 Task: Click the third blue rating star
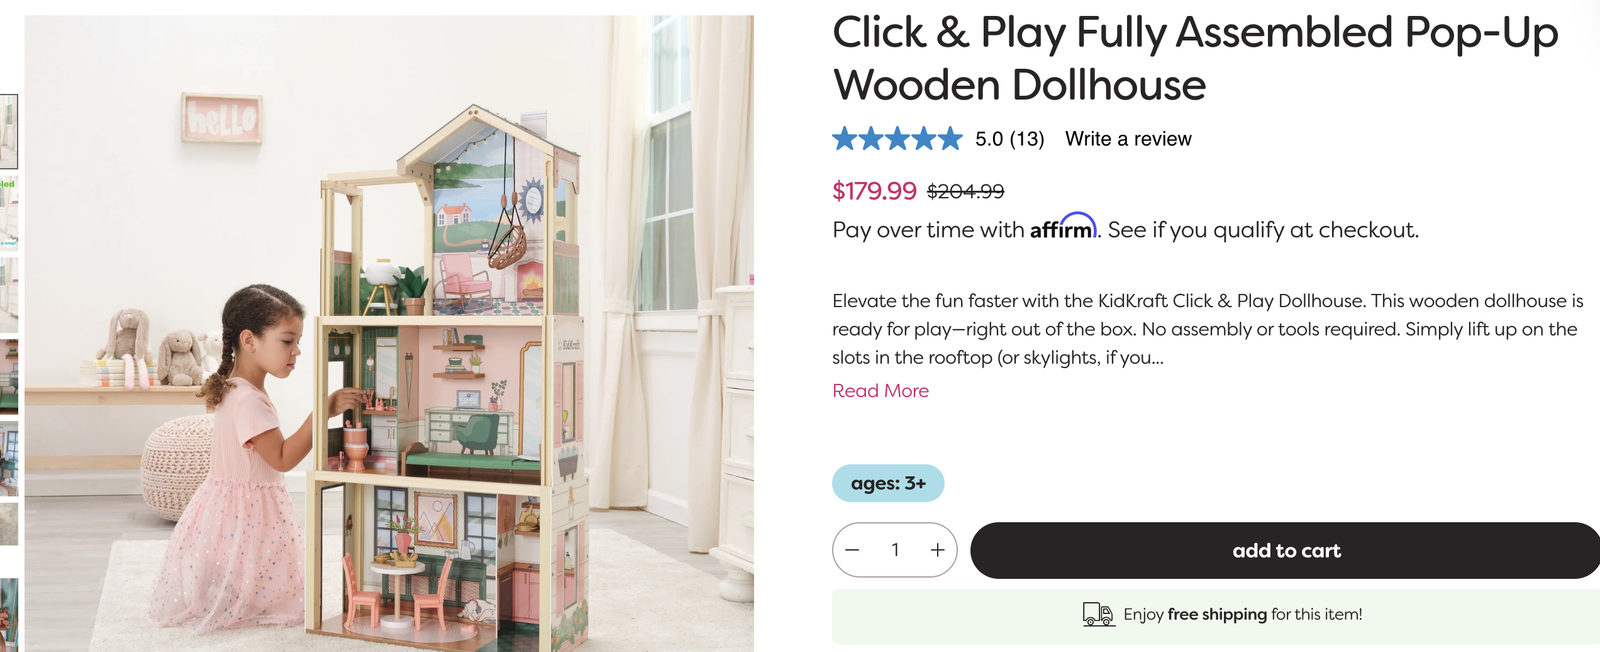(x=897, y=138)
